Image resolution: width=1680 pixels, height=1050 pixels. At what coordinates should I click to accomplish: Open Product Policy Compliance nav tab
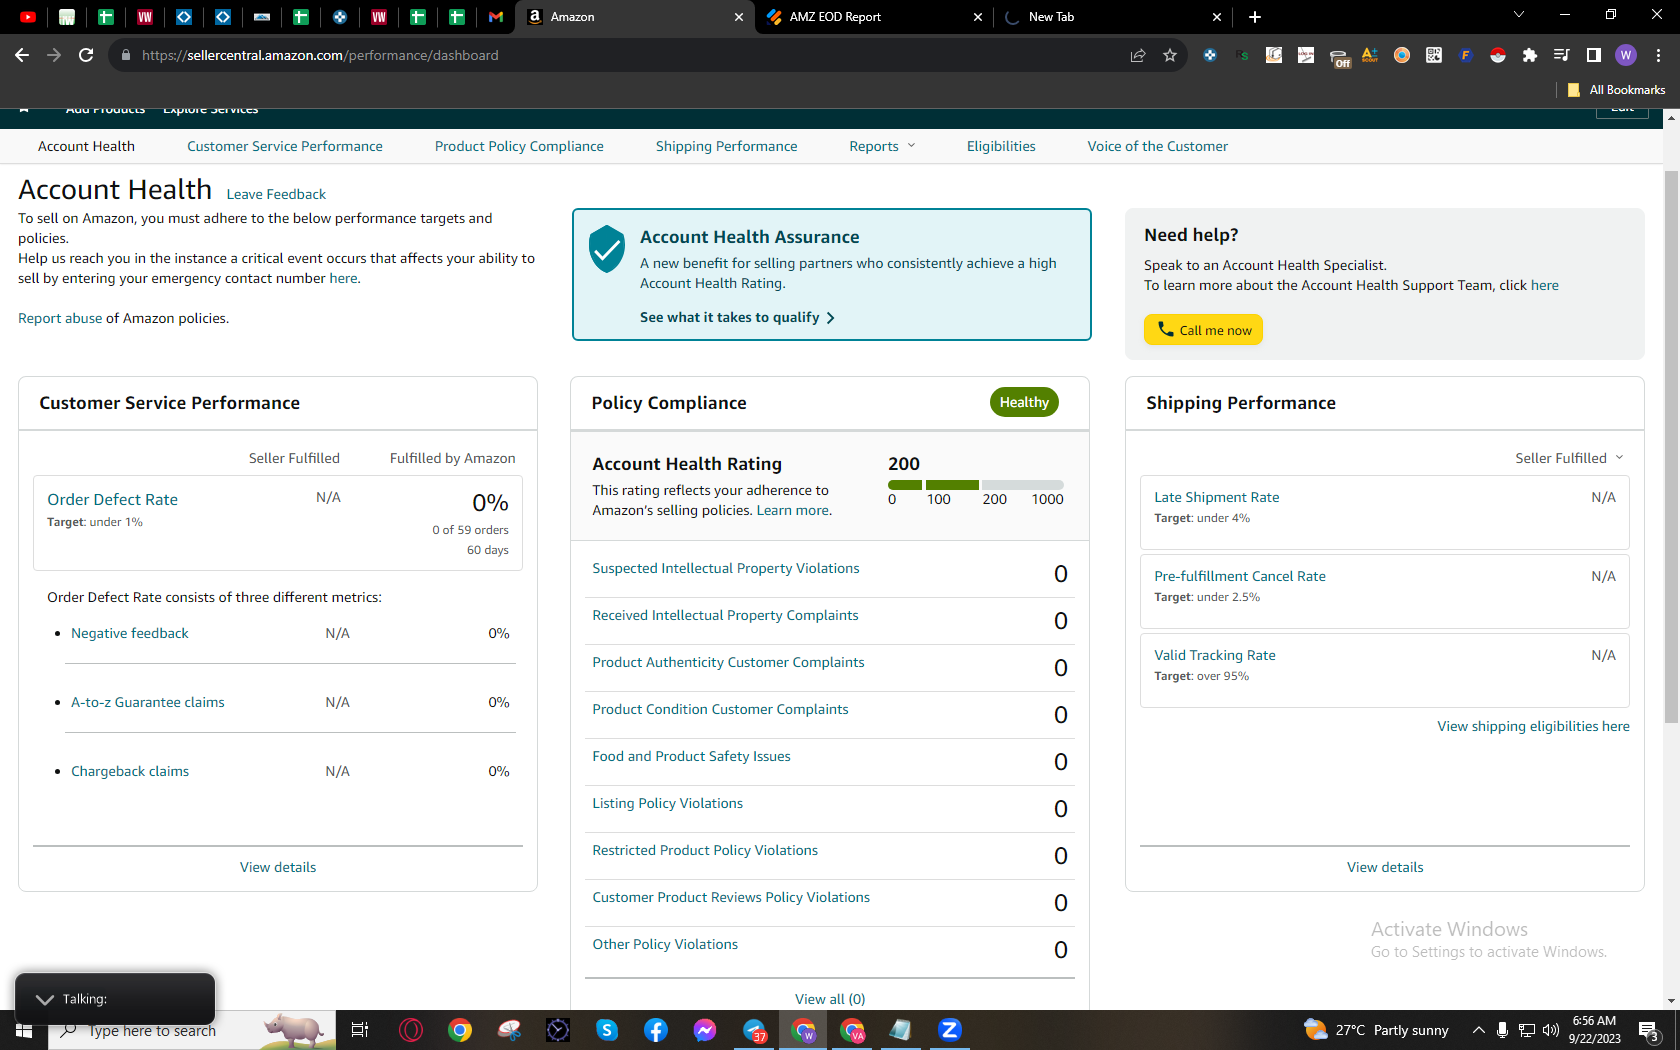point(519,146)
